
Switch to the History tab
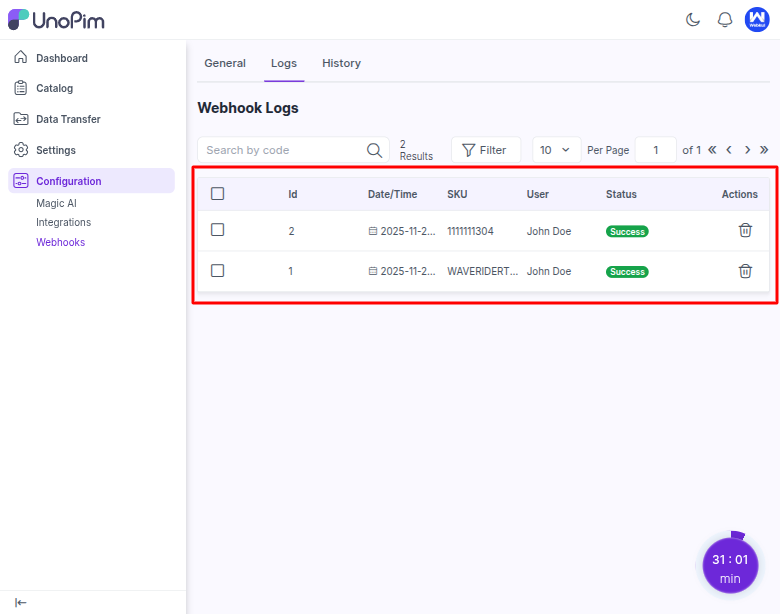[341, 63]
